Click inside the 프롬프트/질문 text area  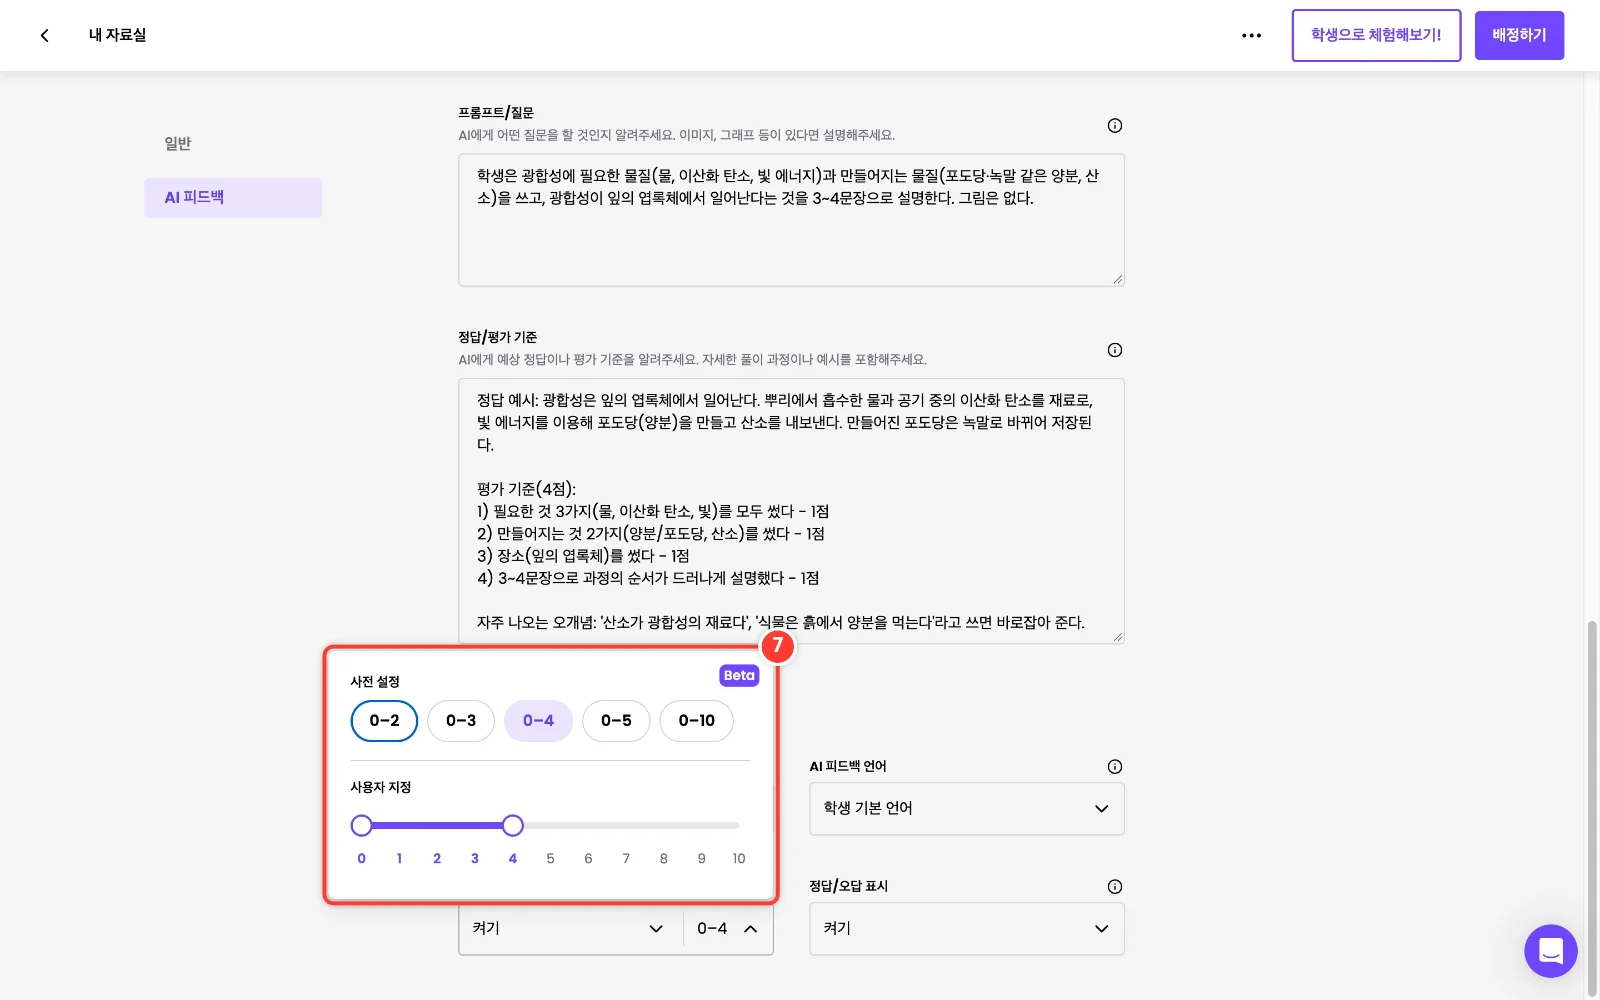[x=791, y=220]
